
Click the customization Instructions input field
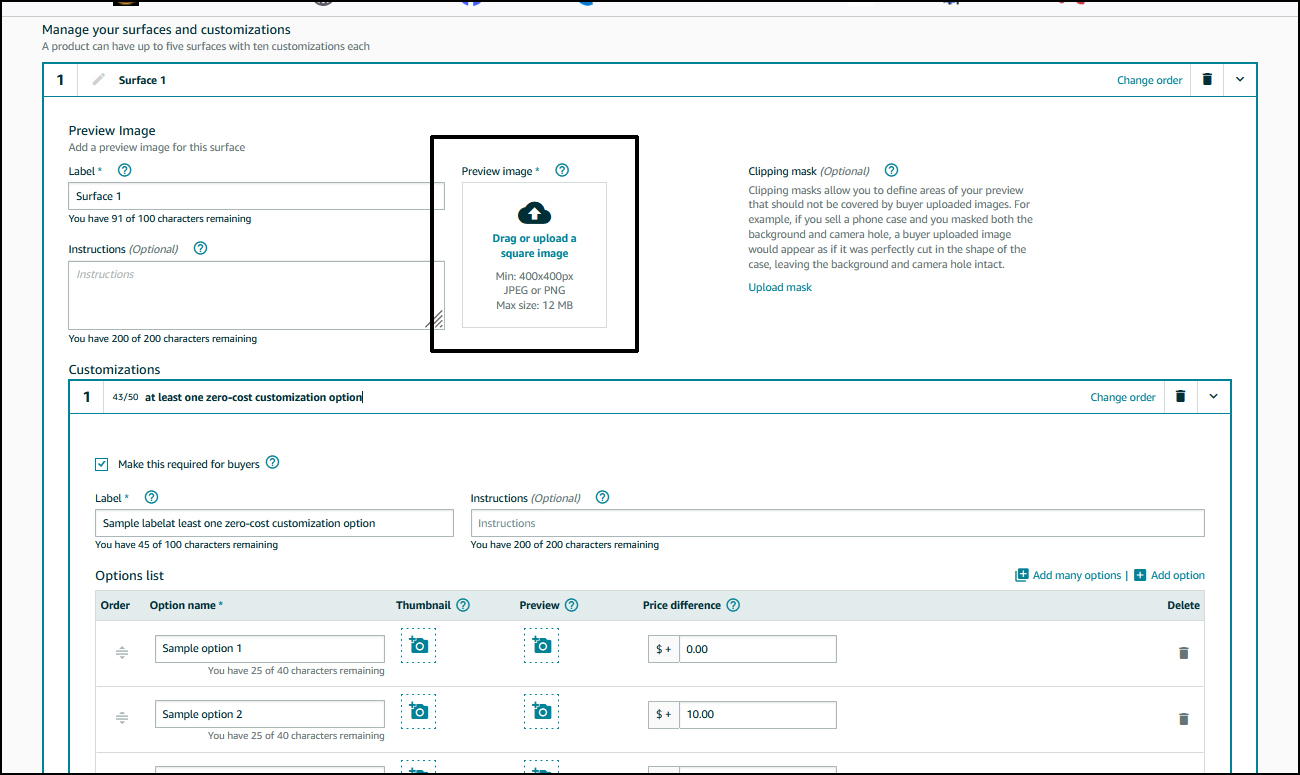(838, 523)
